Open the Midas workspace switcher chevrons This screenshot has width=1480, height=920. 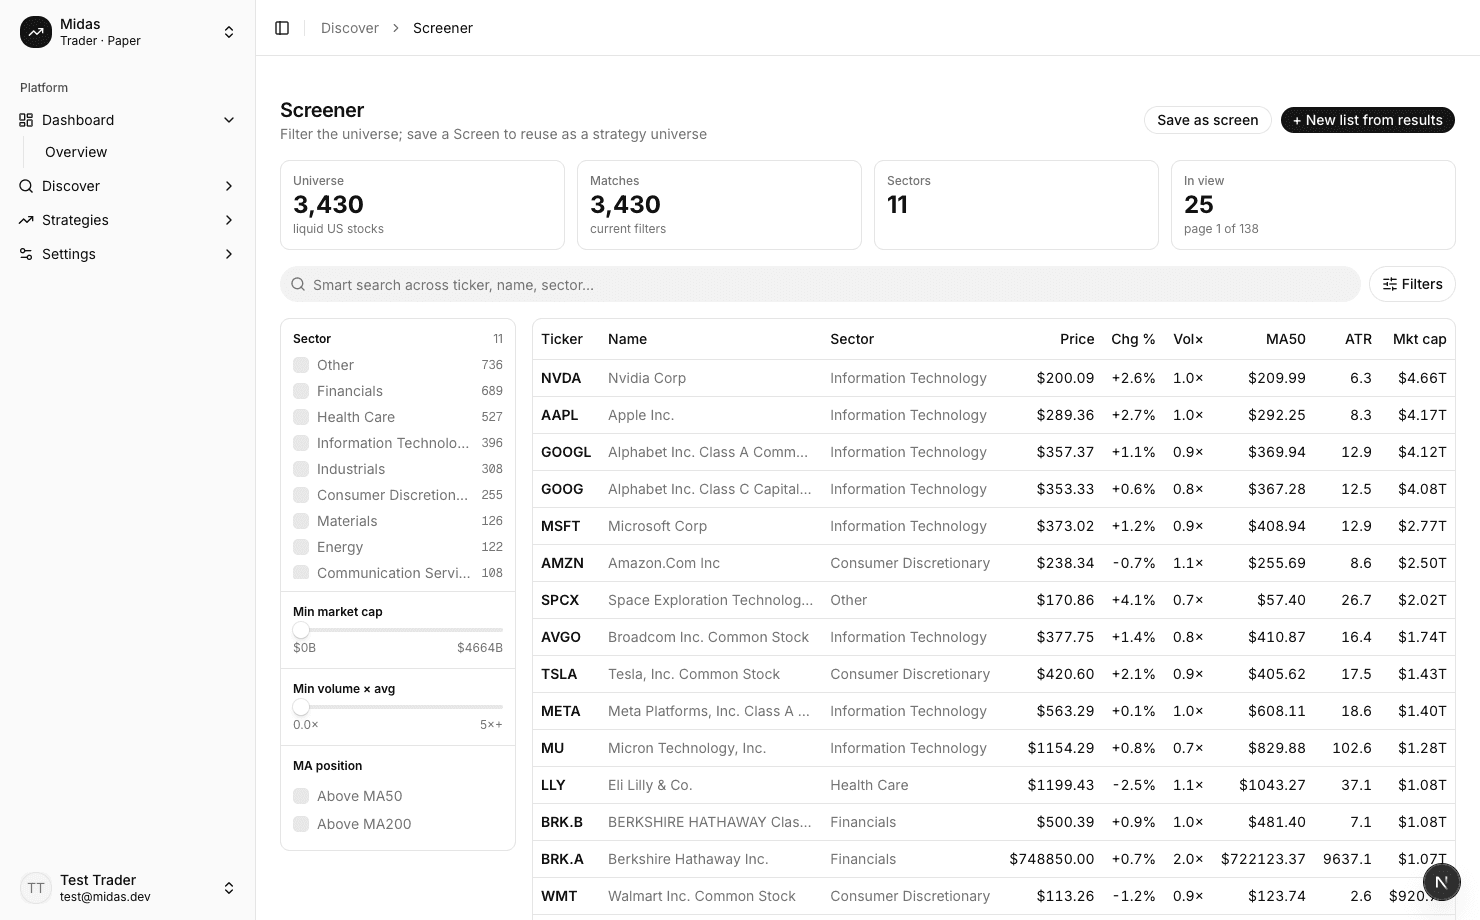pos(229,32)
